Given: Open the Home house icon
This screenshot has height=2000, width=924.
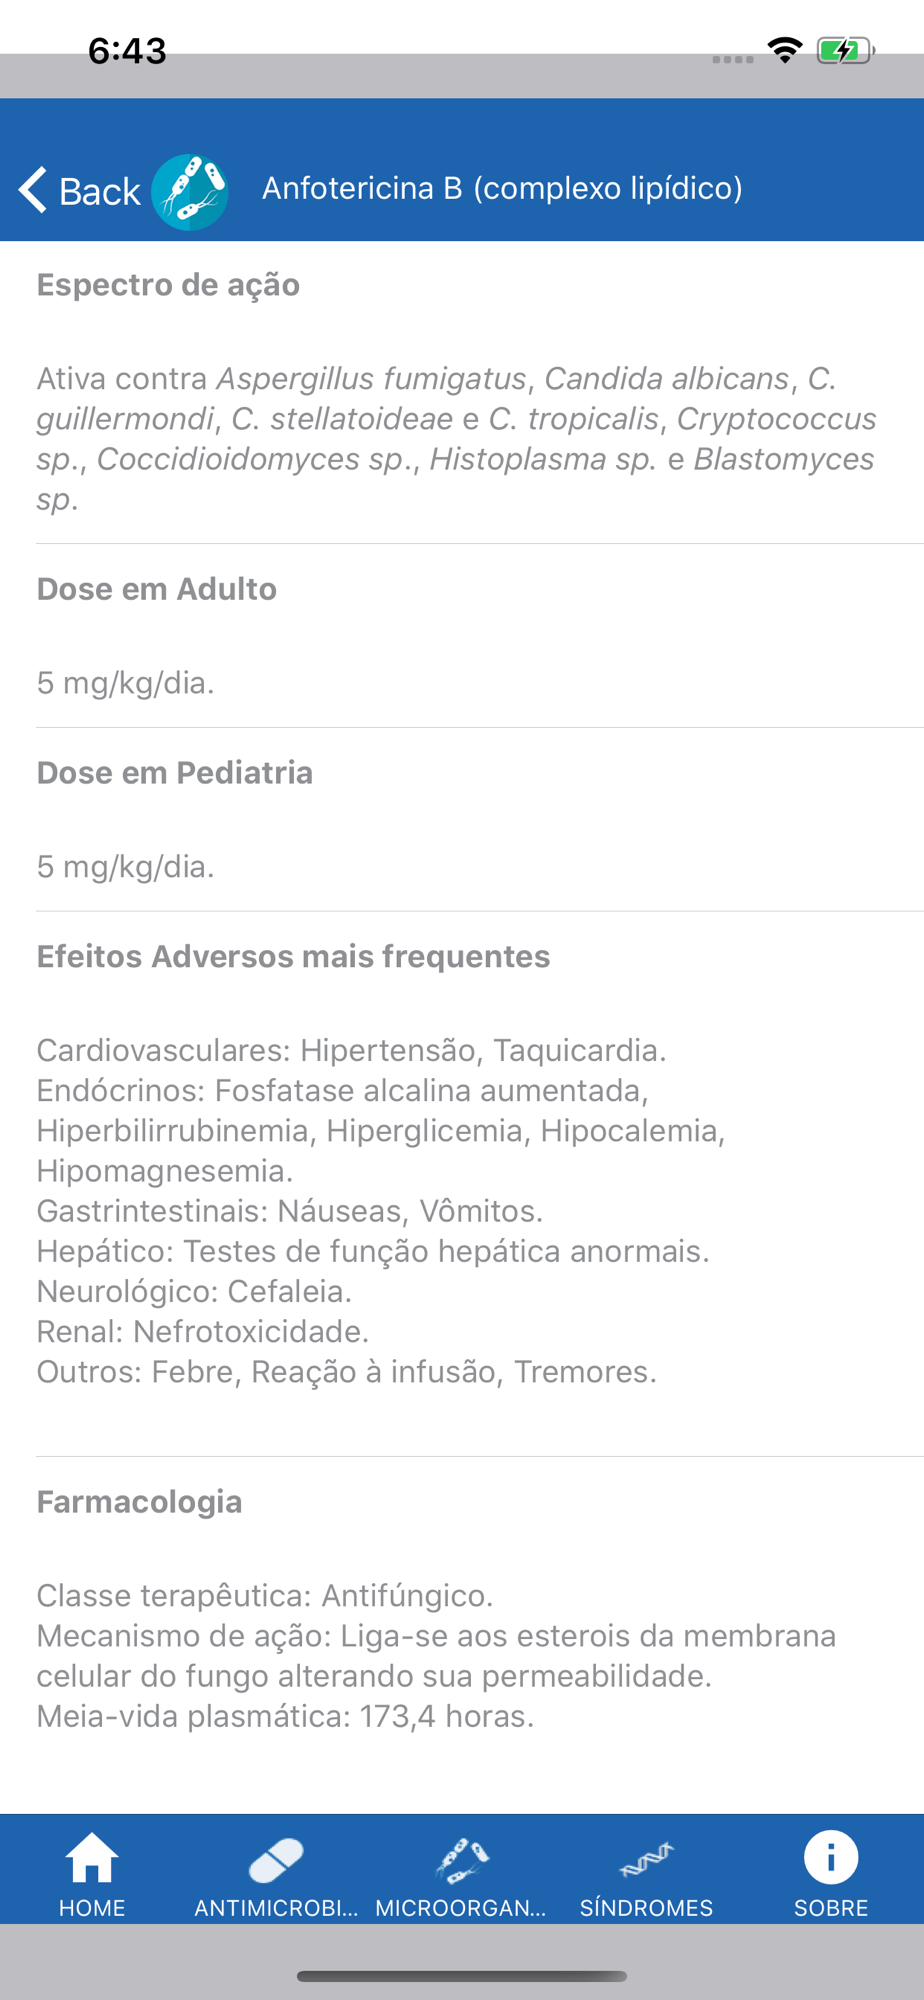Looking at the screenshot, I should [92, 1858].
